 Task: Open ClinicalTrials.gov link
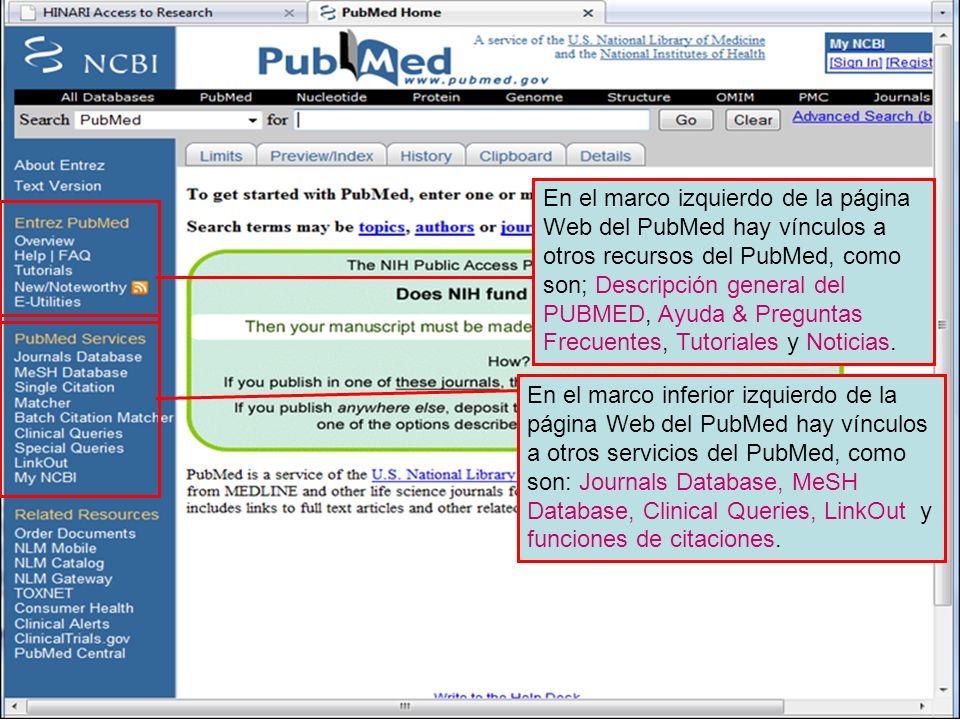pyautogui.click(x=72, y=639)
